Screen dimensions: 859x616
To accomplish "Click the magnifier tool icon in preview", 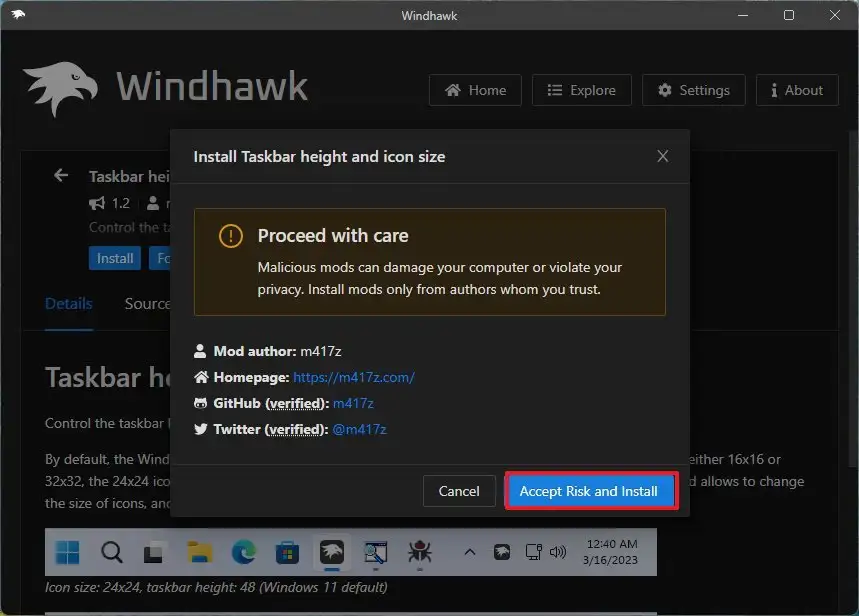I will pyautogui.click(x=376, y=552).
